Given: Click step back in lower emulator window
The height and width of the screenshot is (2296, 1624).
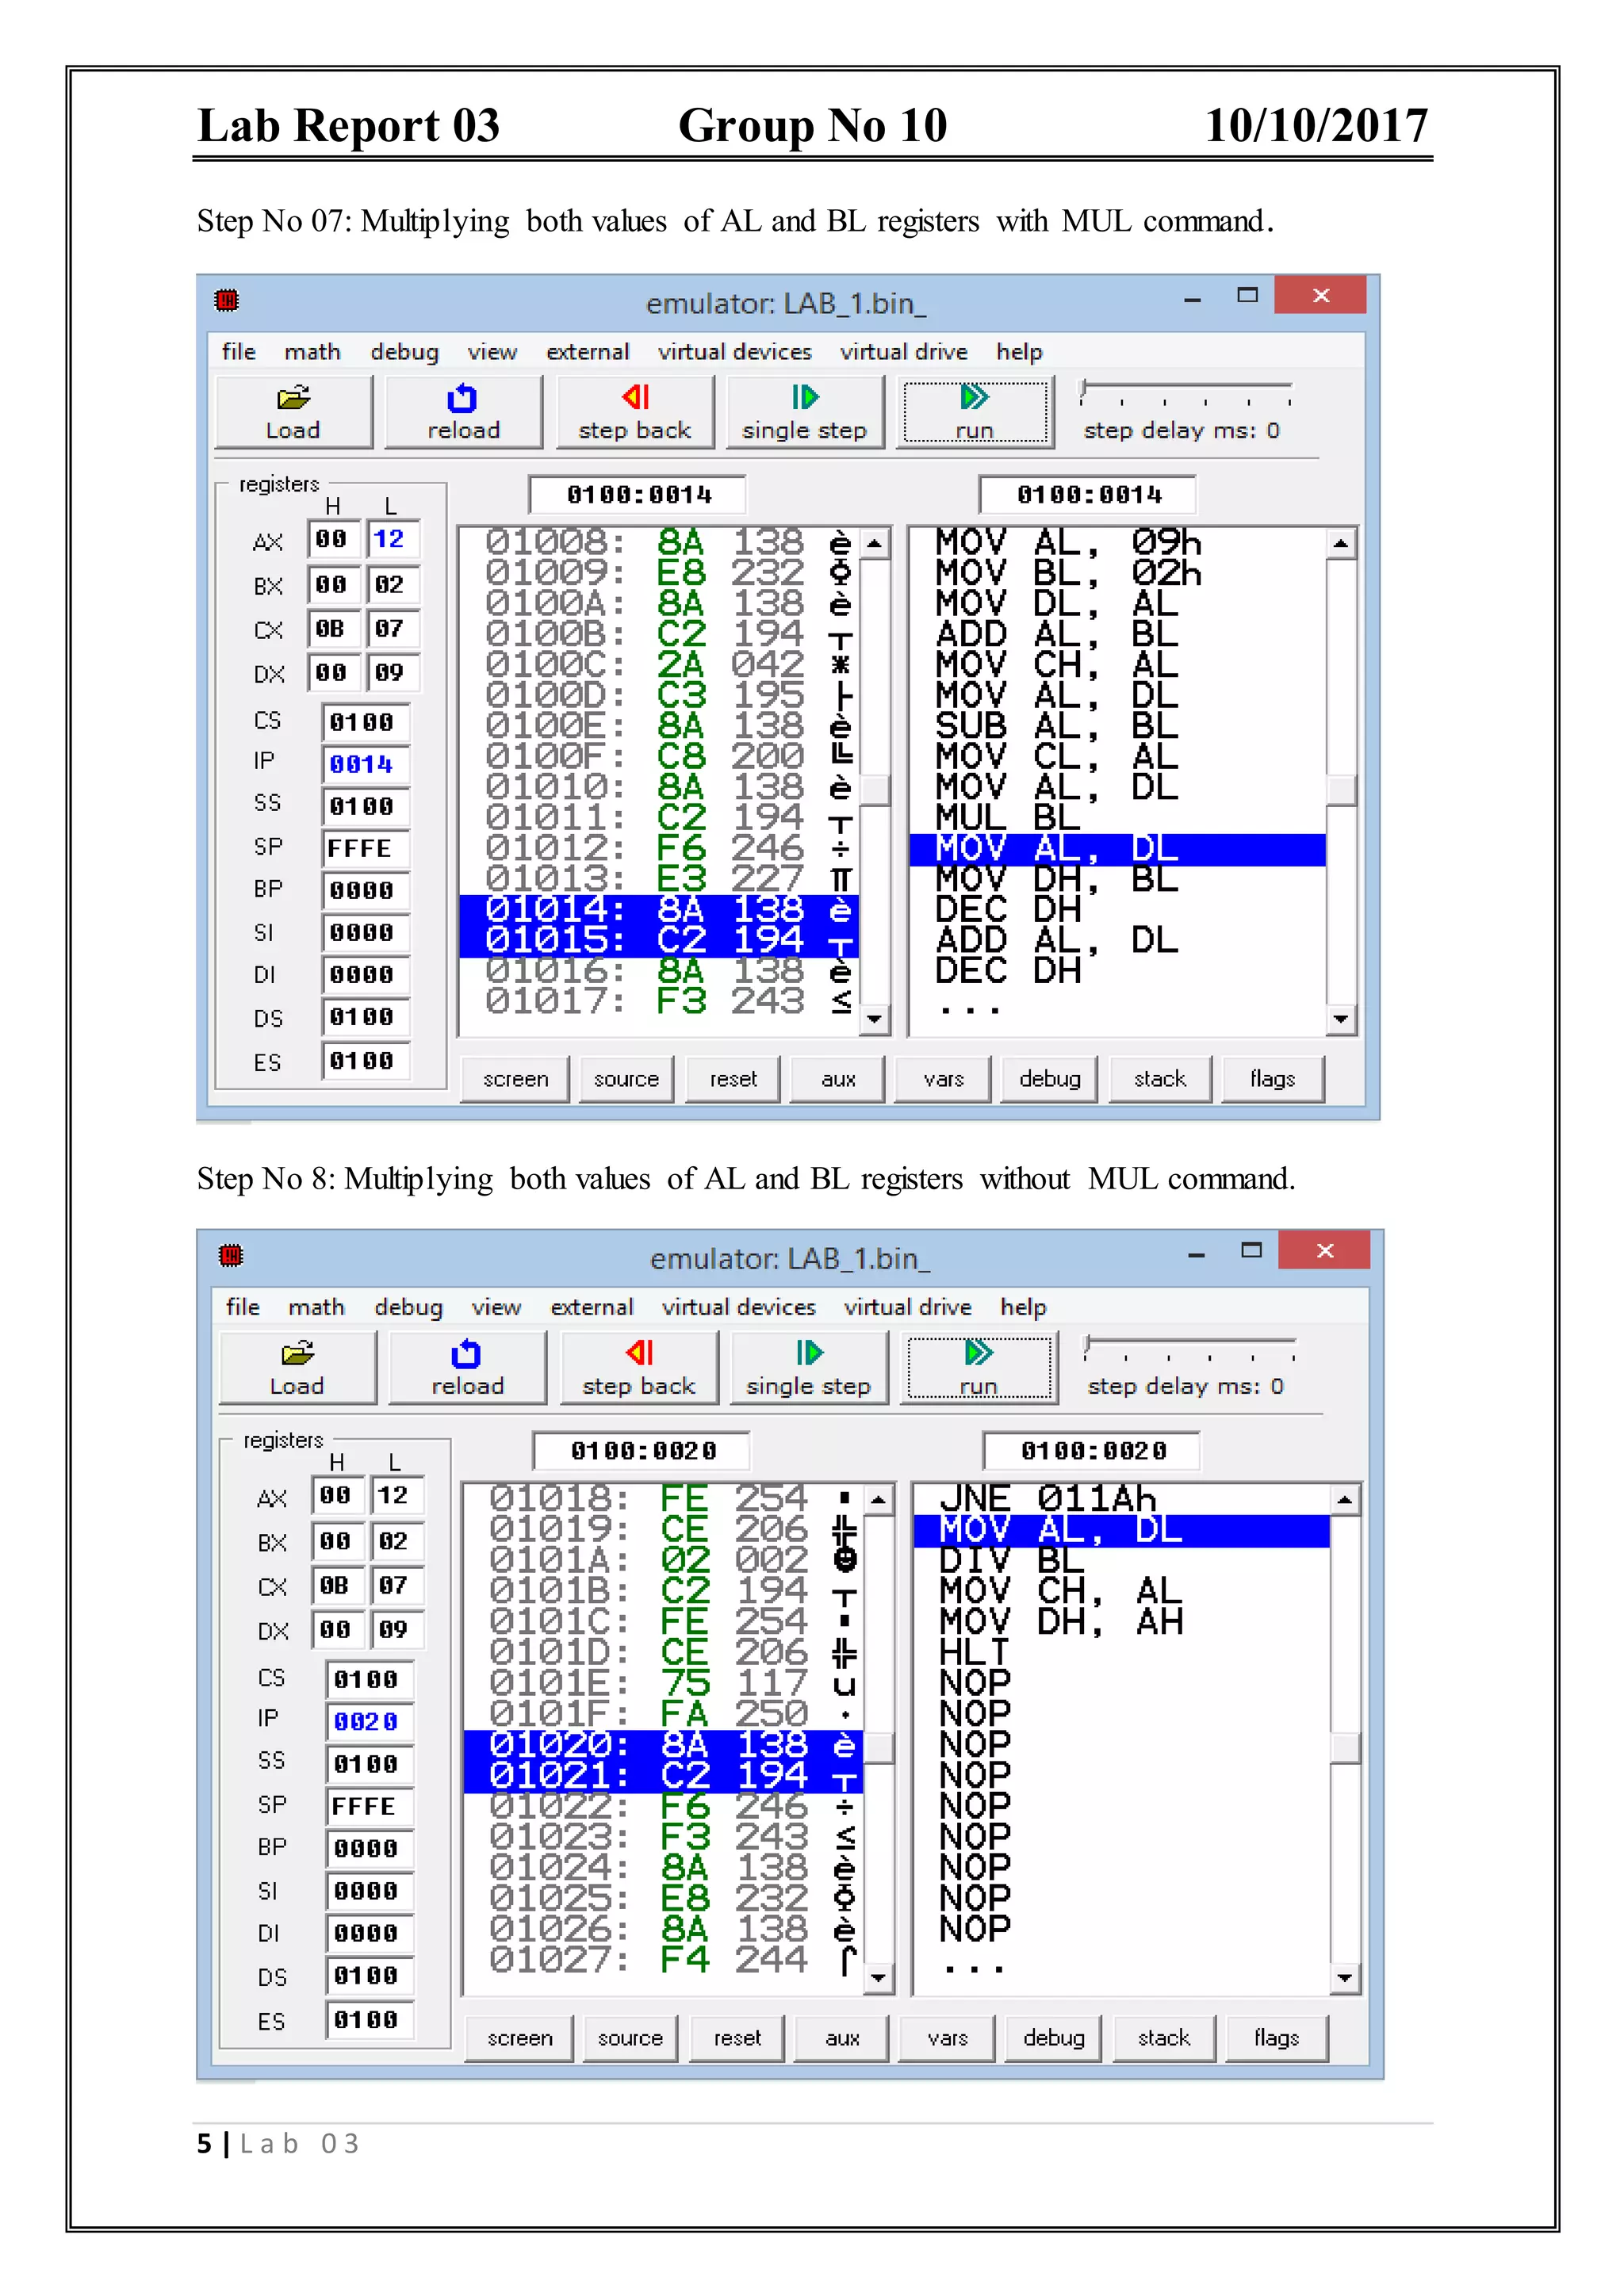Looking at the screenshot, I should [x=639, y=1368].
